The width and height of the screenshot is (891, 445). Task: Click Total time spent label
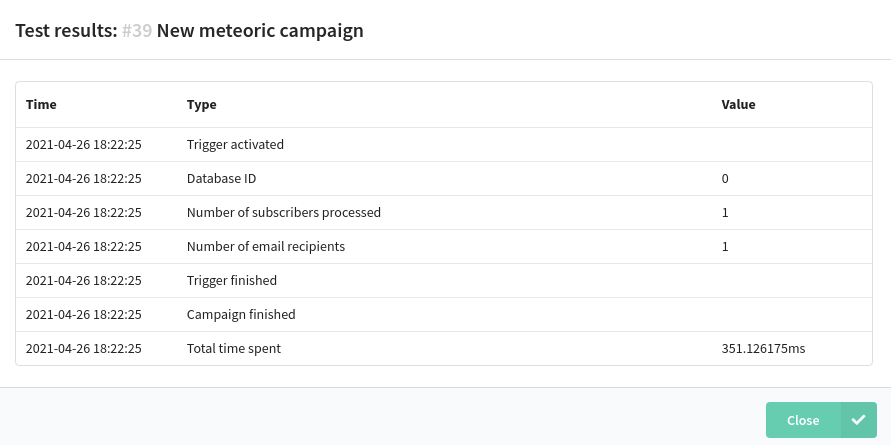click(x=234, y=348)
